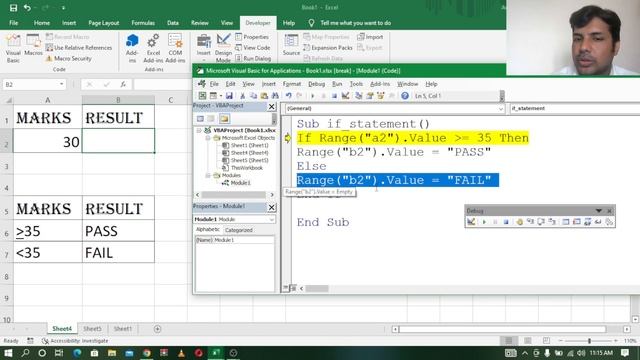Viewport: 640px width, 360px height.
Task: Click Reset stop icon in VBA standard toolbar
Action: [334, 96]
